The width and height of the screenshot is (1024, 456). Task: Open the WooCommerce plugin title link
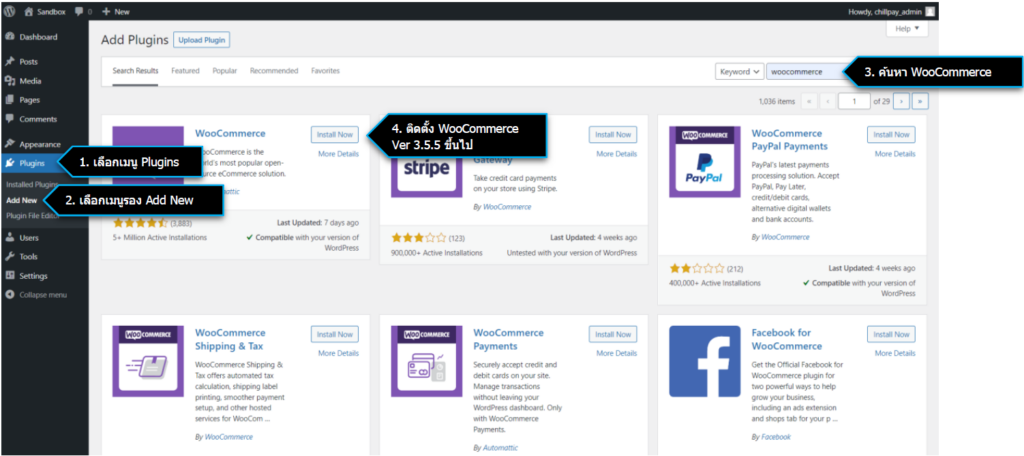231,133
